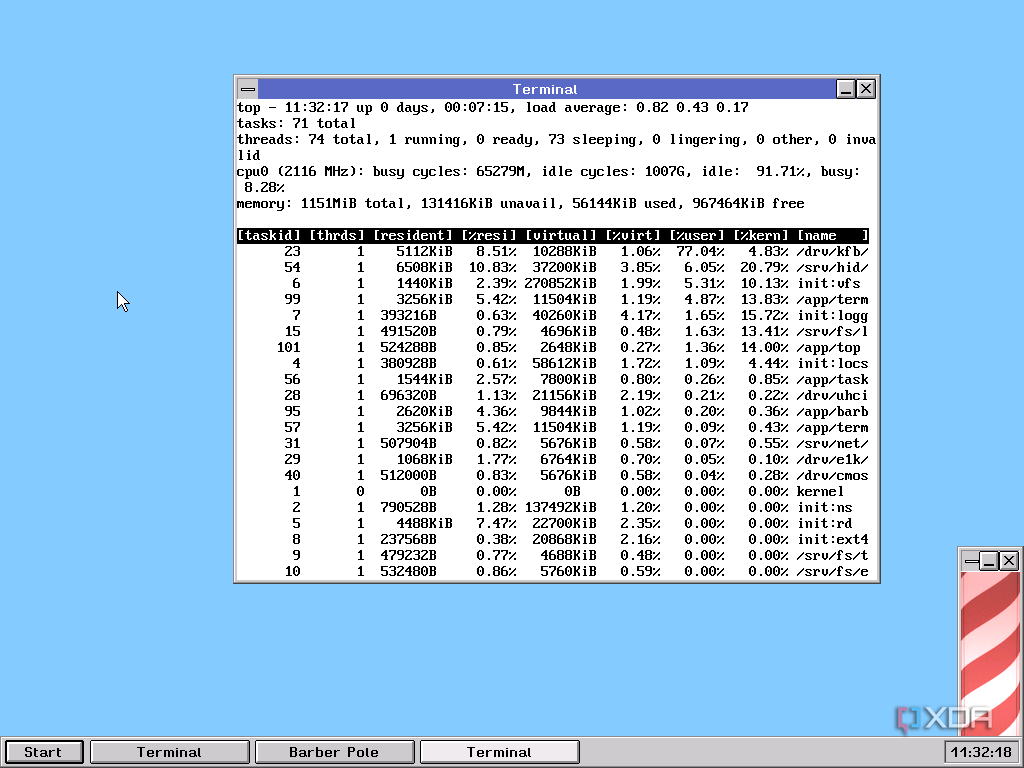Select the /srv/net/ process name
Screen dimensions: 1024x768
tap(833, 443)
